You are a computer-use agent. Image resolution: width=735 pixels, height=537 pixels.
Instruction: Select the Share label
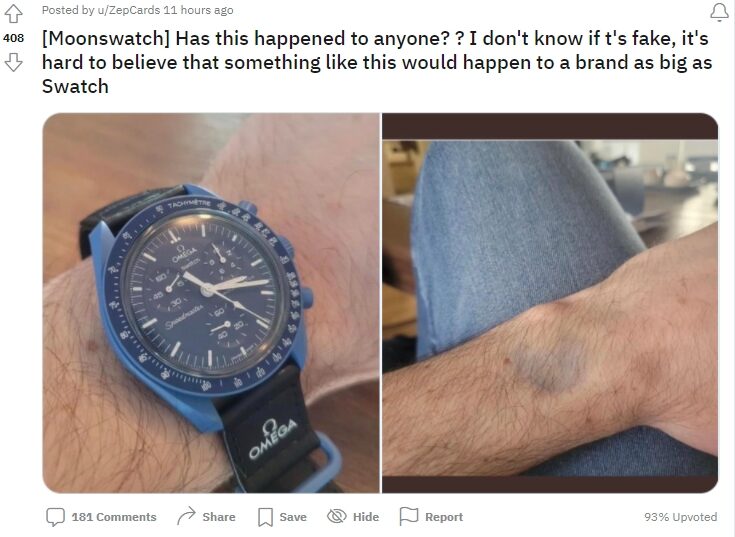point(219,517)
